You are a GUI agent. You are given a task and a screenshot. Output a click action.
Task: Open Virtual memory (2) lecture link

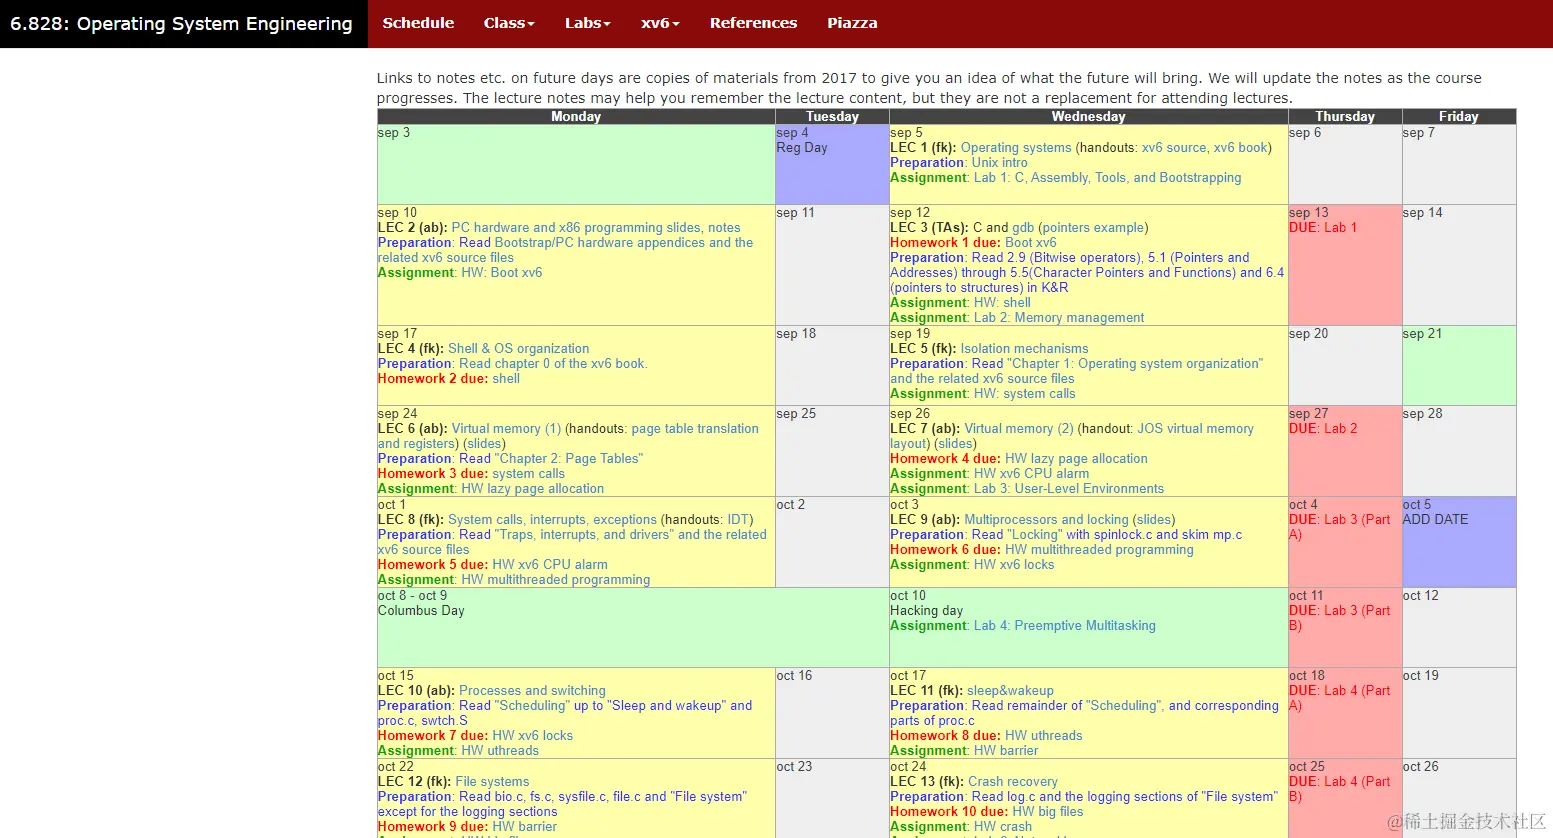pos(1019,429)
